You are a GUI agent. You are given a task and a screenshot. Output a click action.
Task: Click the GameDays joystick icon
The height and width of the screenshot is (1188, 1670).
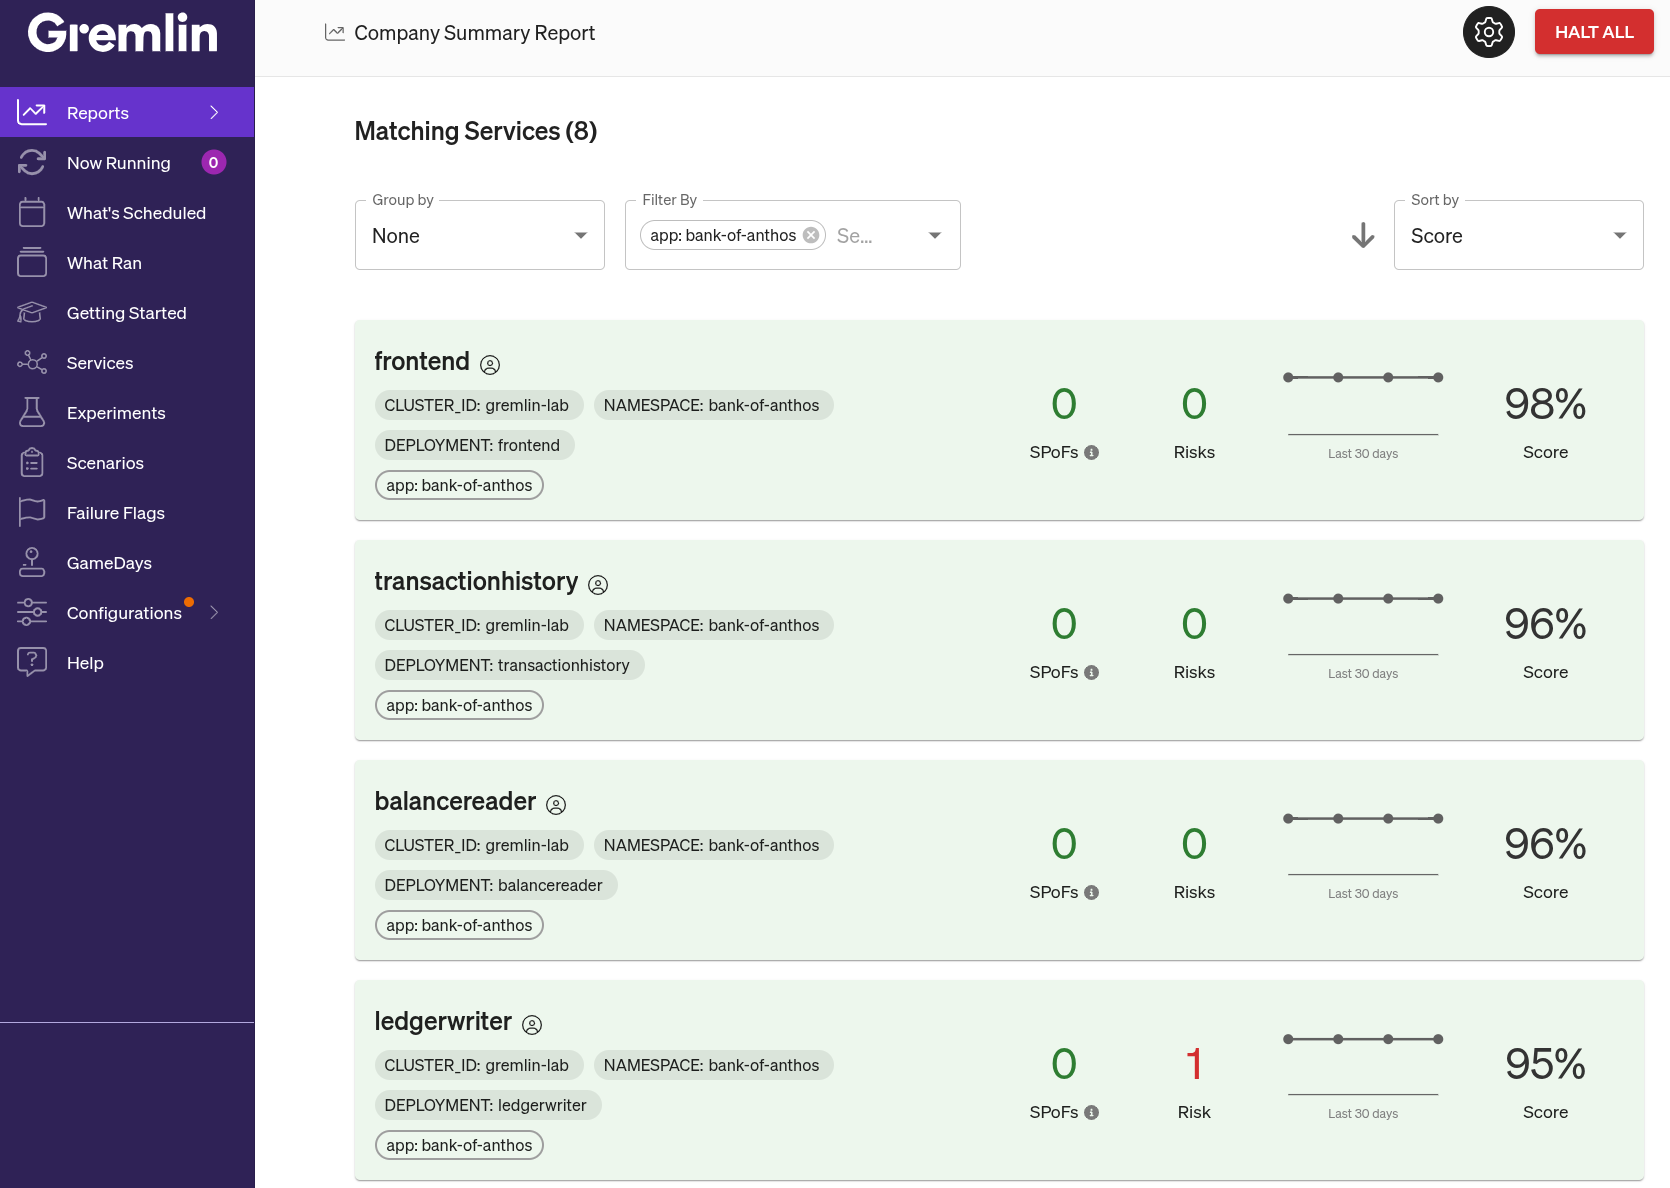click(32, 563)
